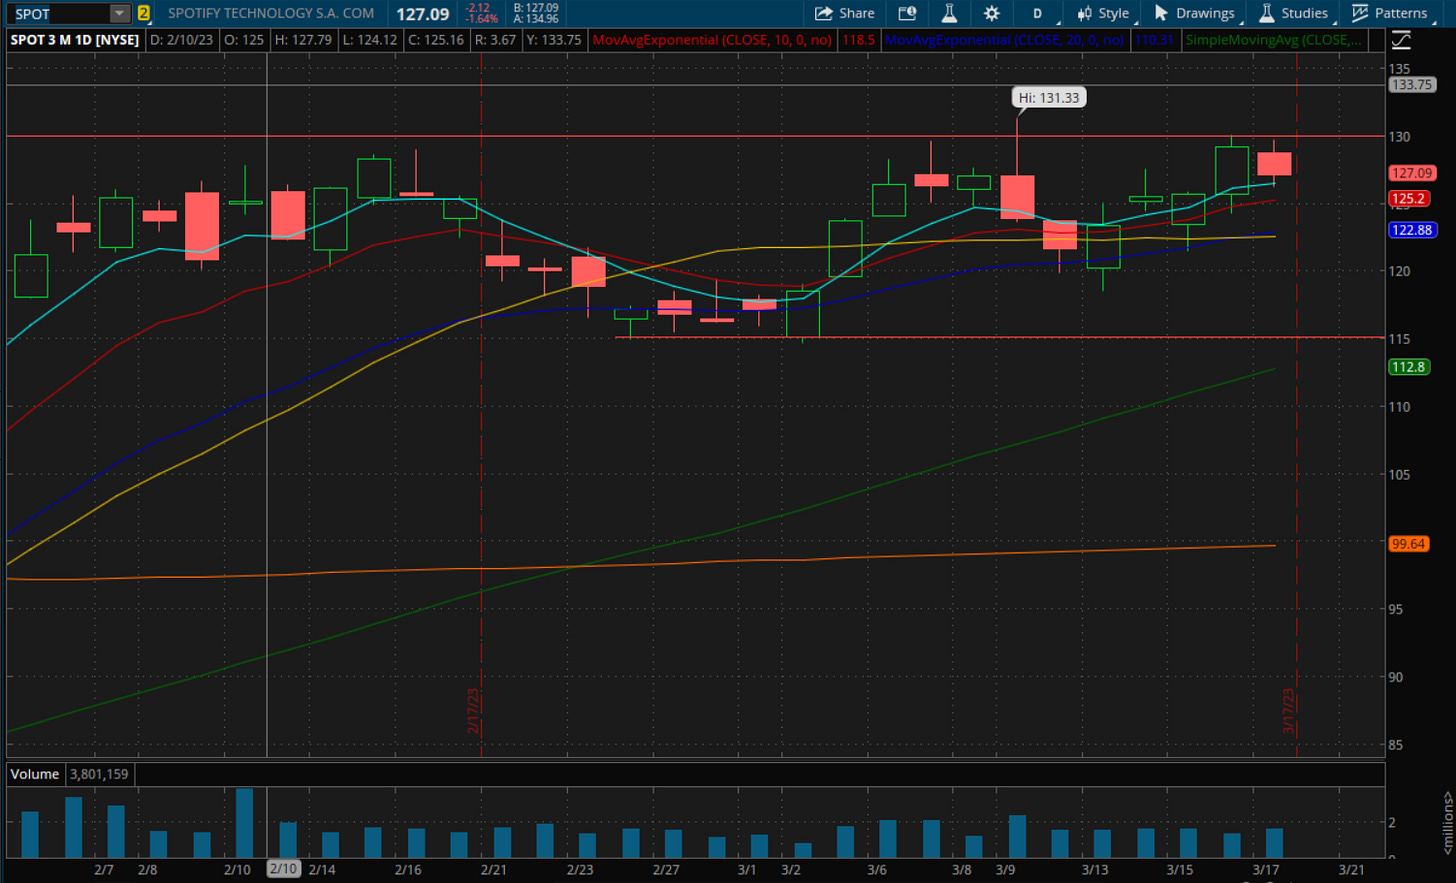Click the highlighted 2/10 date label on axis
The image size is (1456, 883).
click(283, 869)
